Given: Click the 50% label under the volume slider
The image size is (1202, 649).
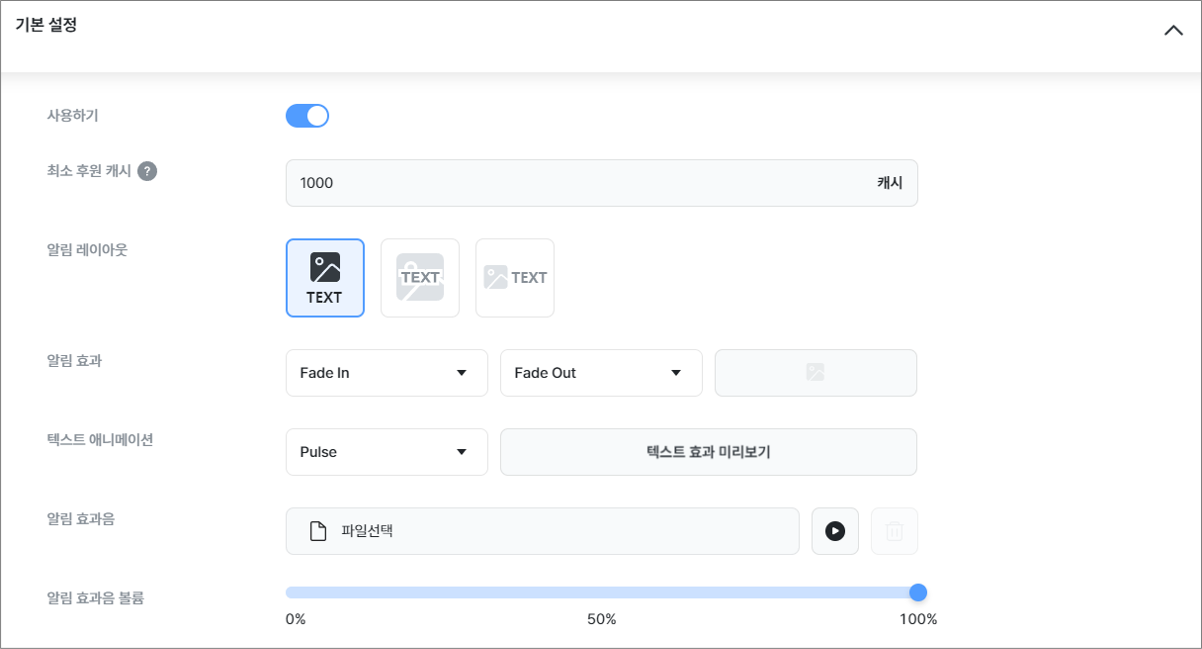Looking at the screenshot, I should [x=601, y=619].
